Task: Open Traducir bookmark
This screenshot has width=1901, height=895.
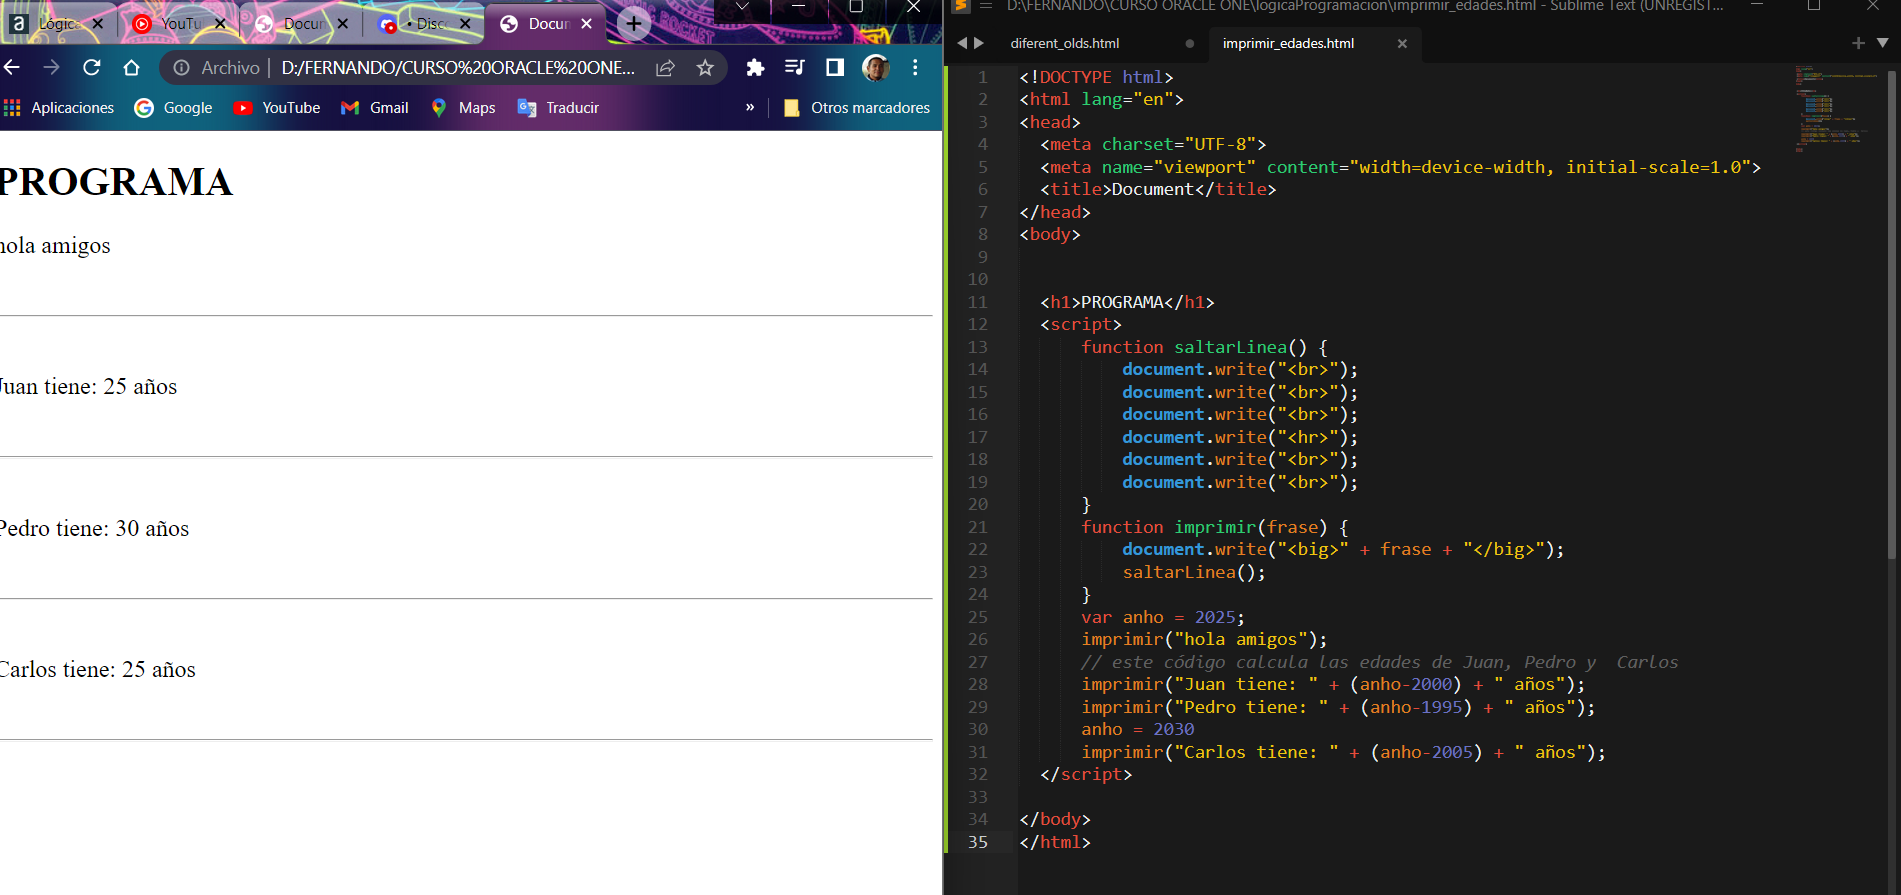Action: click(x=558, y=108)
